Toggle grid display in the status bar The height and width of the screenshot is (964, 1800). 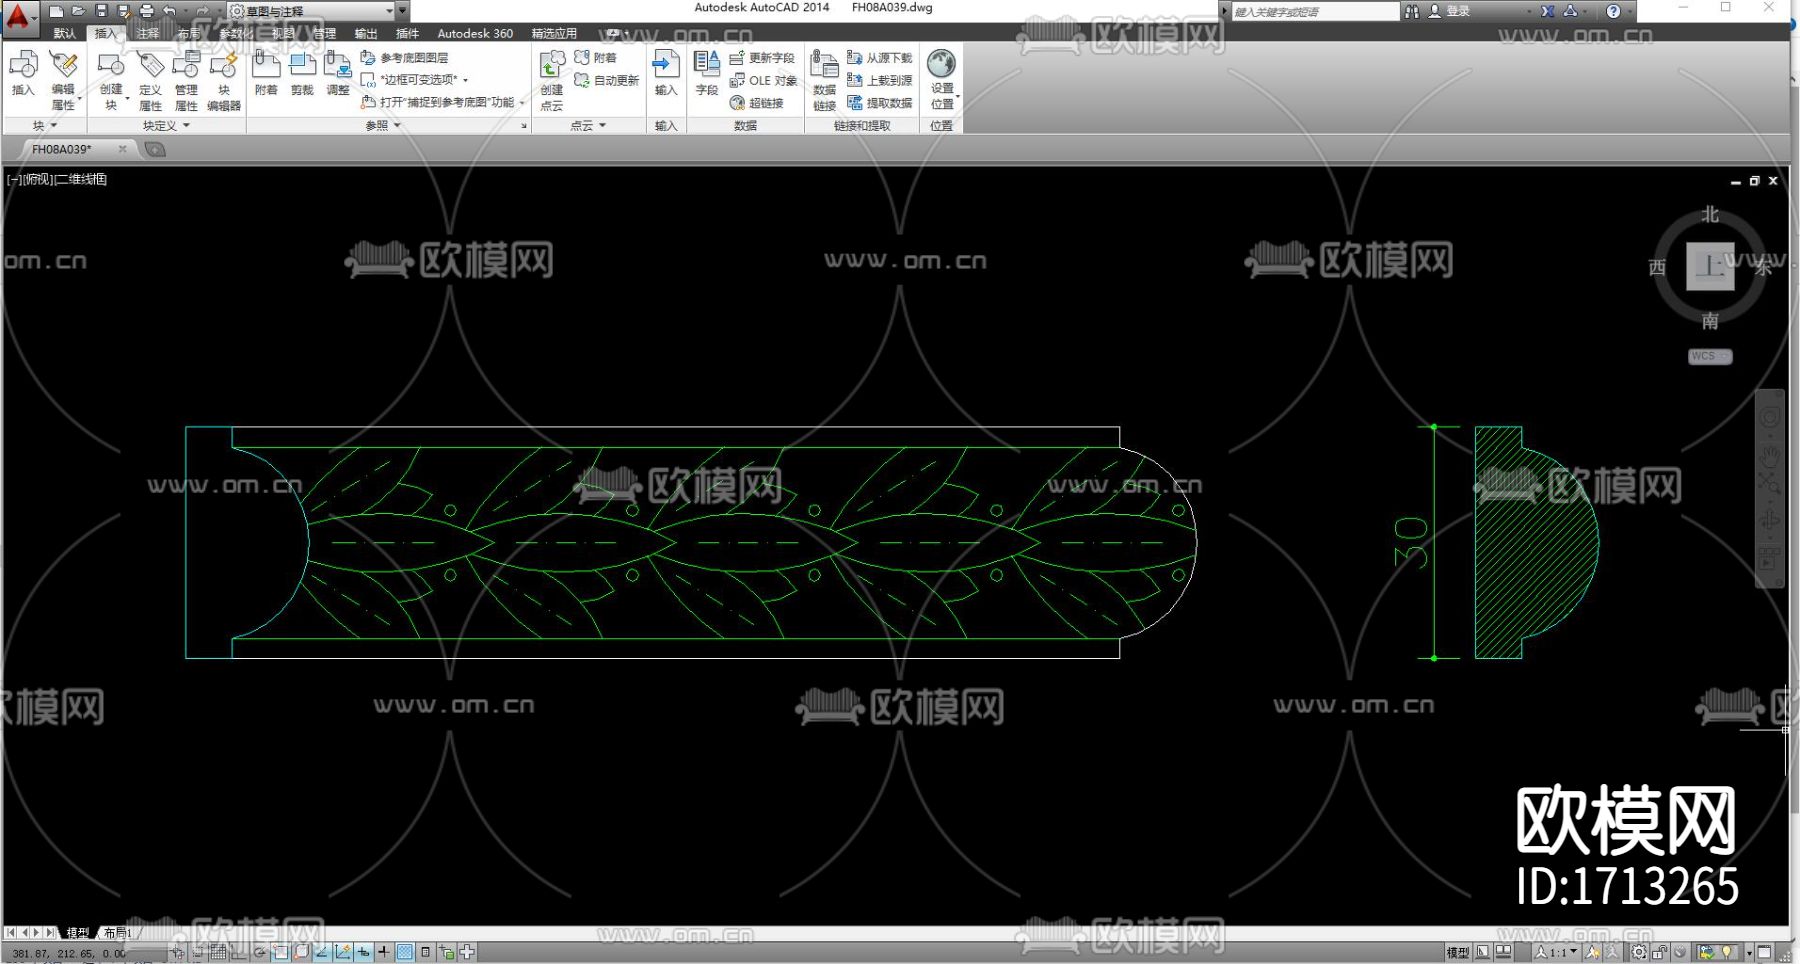coord(217,952)
